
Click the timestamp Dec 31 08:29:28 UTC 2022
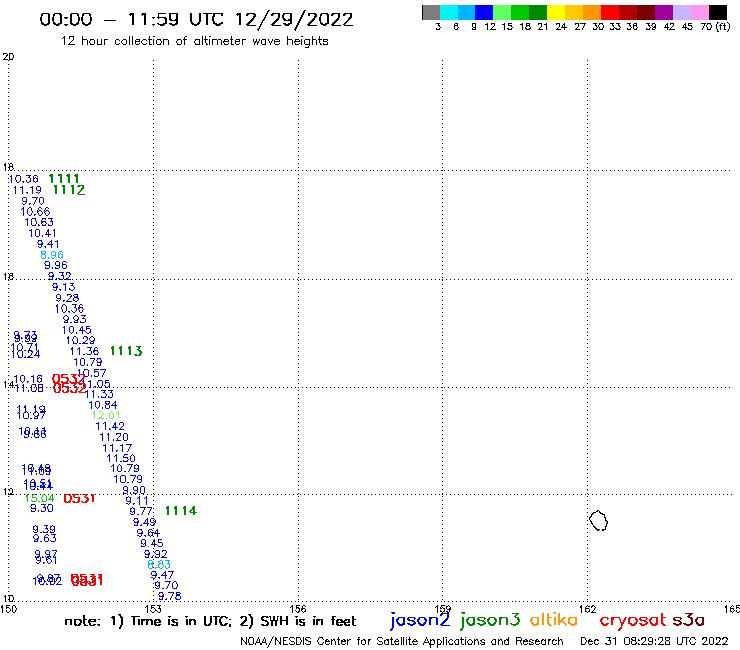[654, 641]
